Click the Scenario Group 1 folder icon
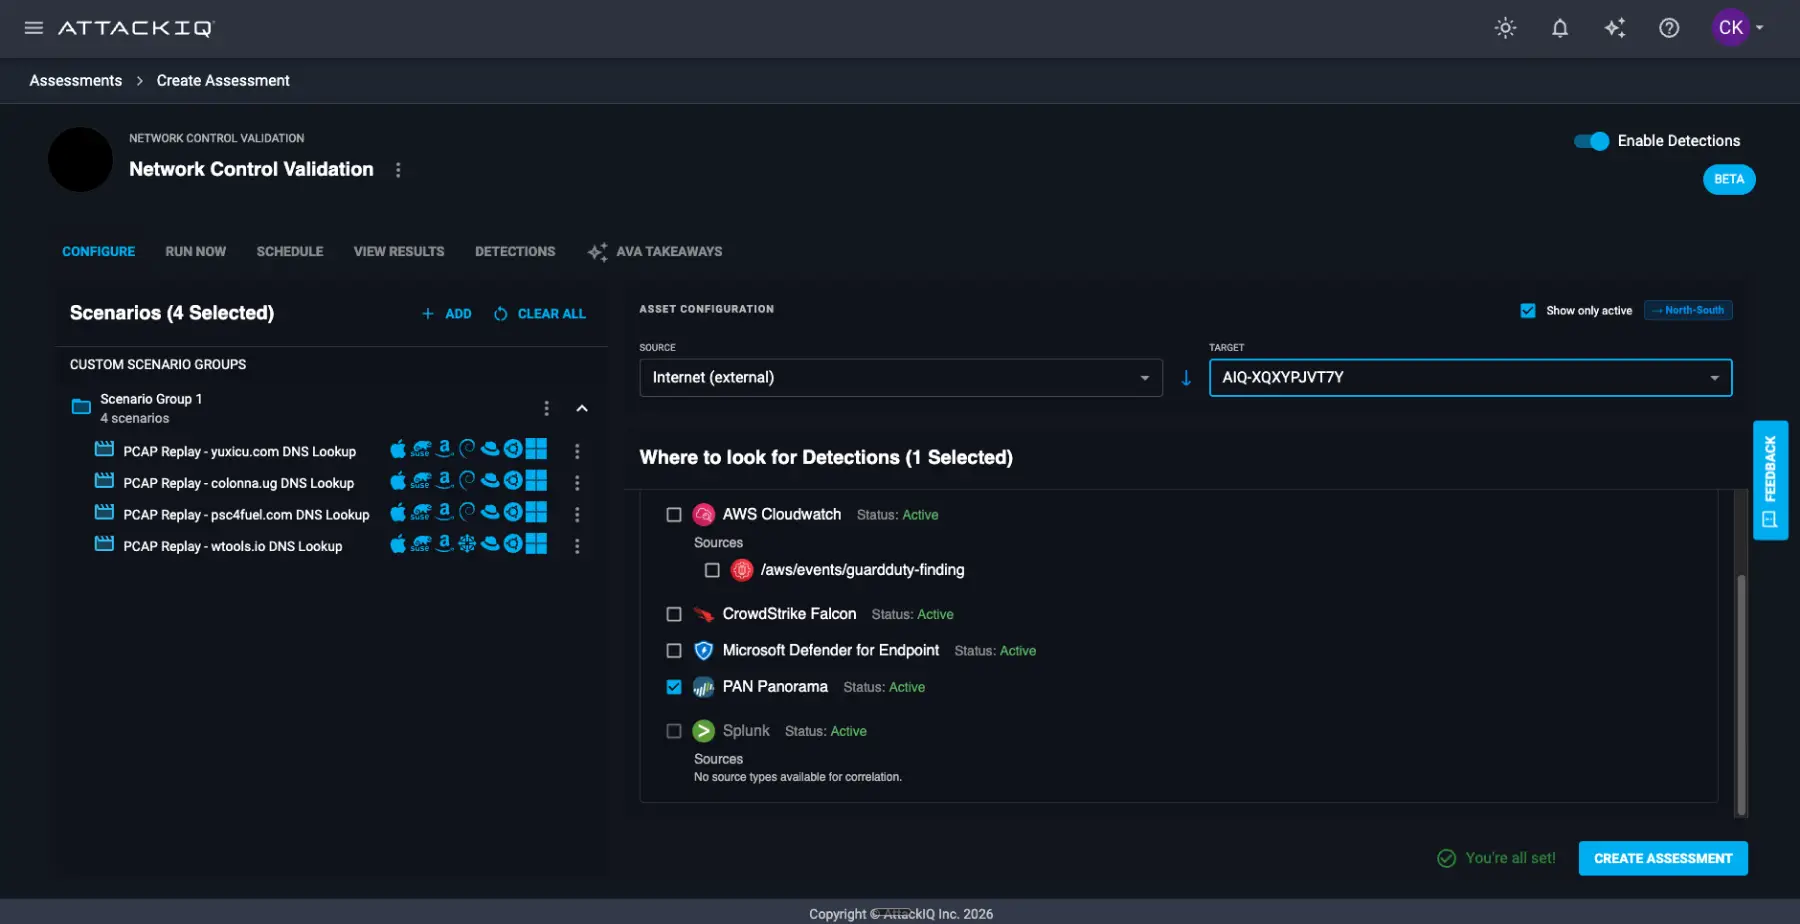Image resolution: width=1800 pixels, height=924 pixels. [82, 406]
